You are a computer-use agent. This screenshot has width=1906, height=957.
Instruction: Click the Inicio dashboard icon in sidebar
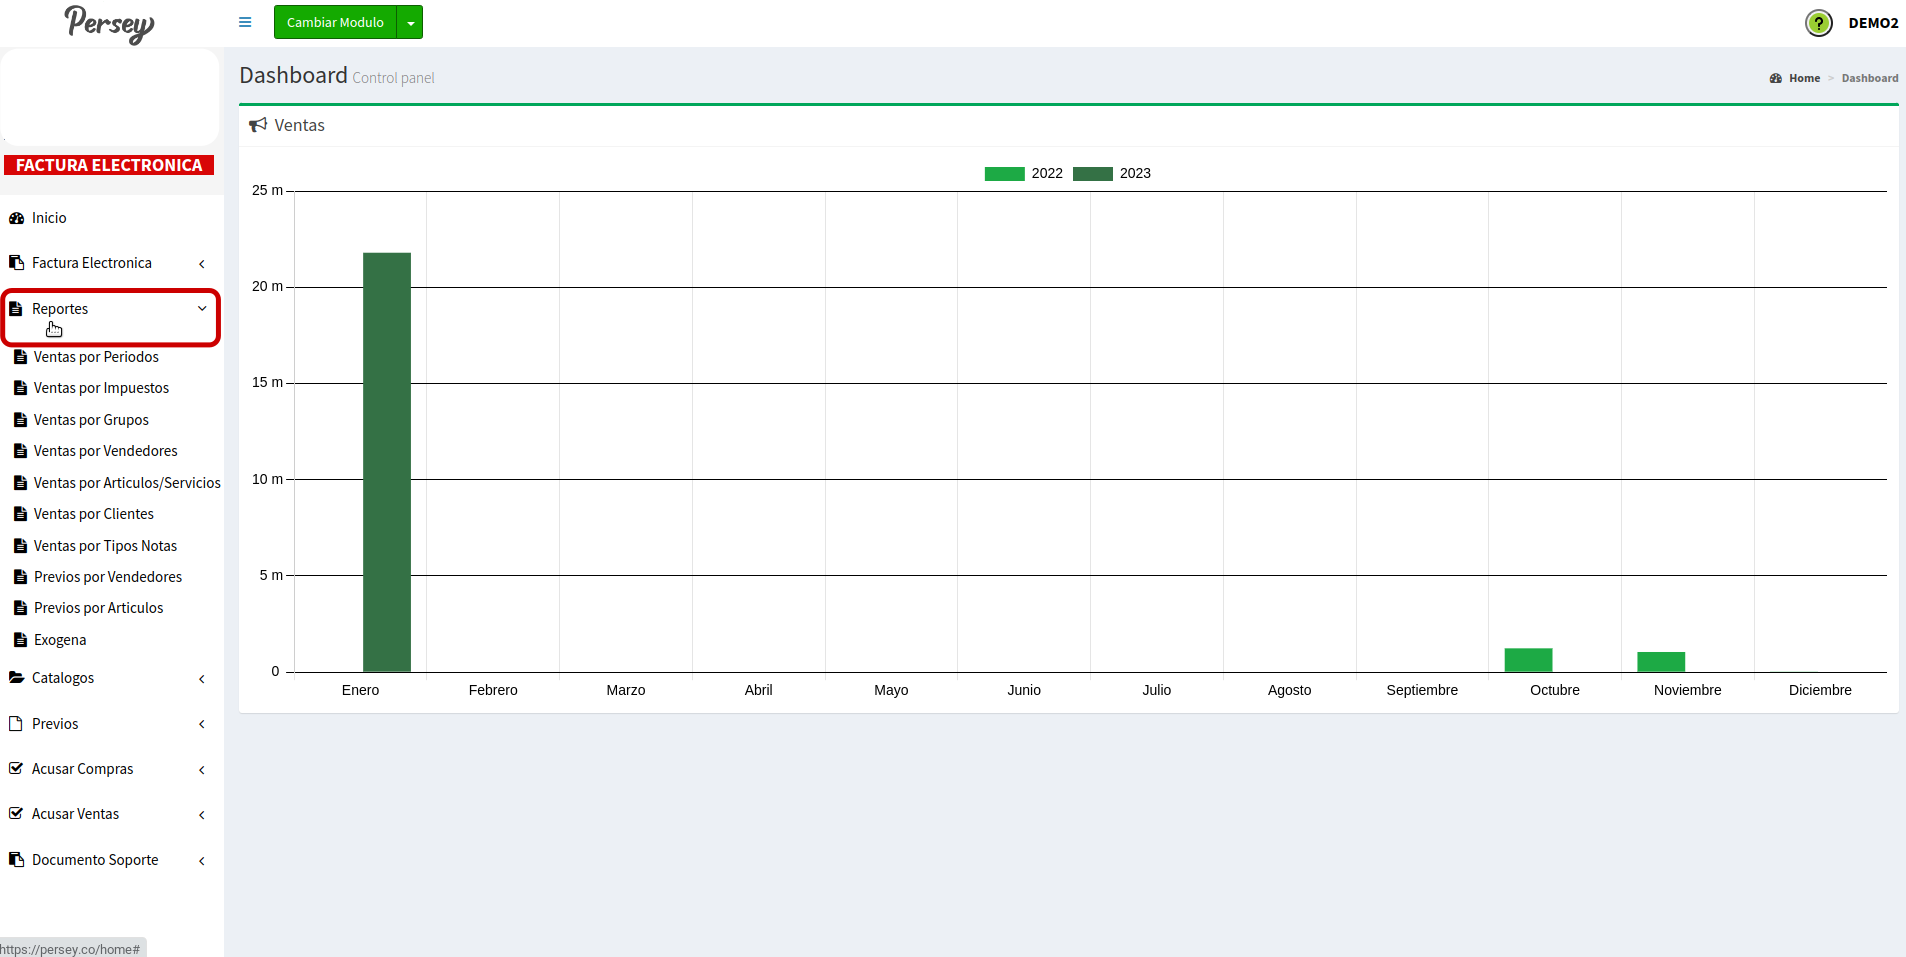(x=16, y=218)
